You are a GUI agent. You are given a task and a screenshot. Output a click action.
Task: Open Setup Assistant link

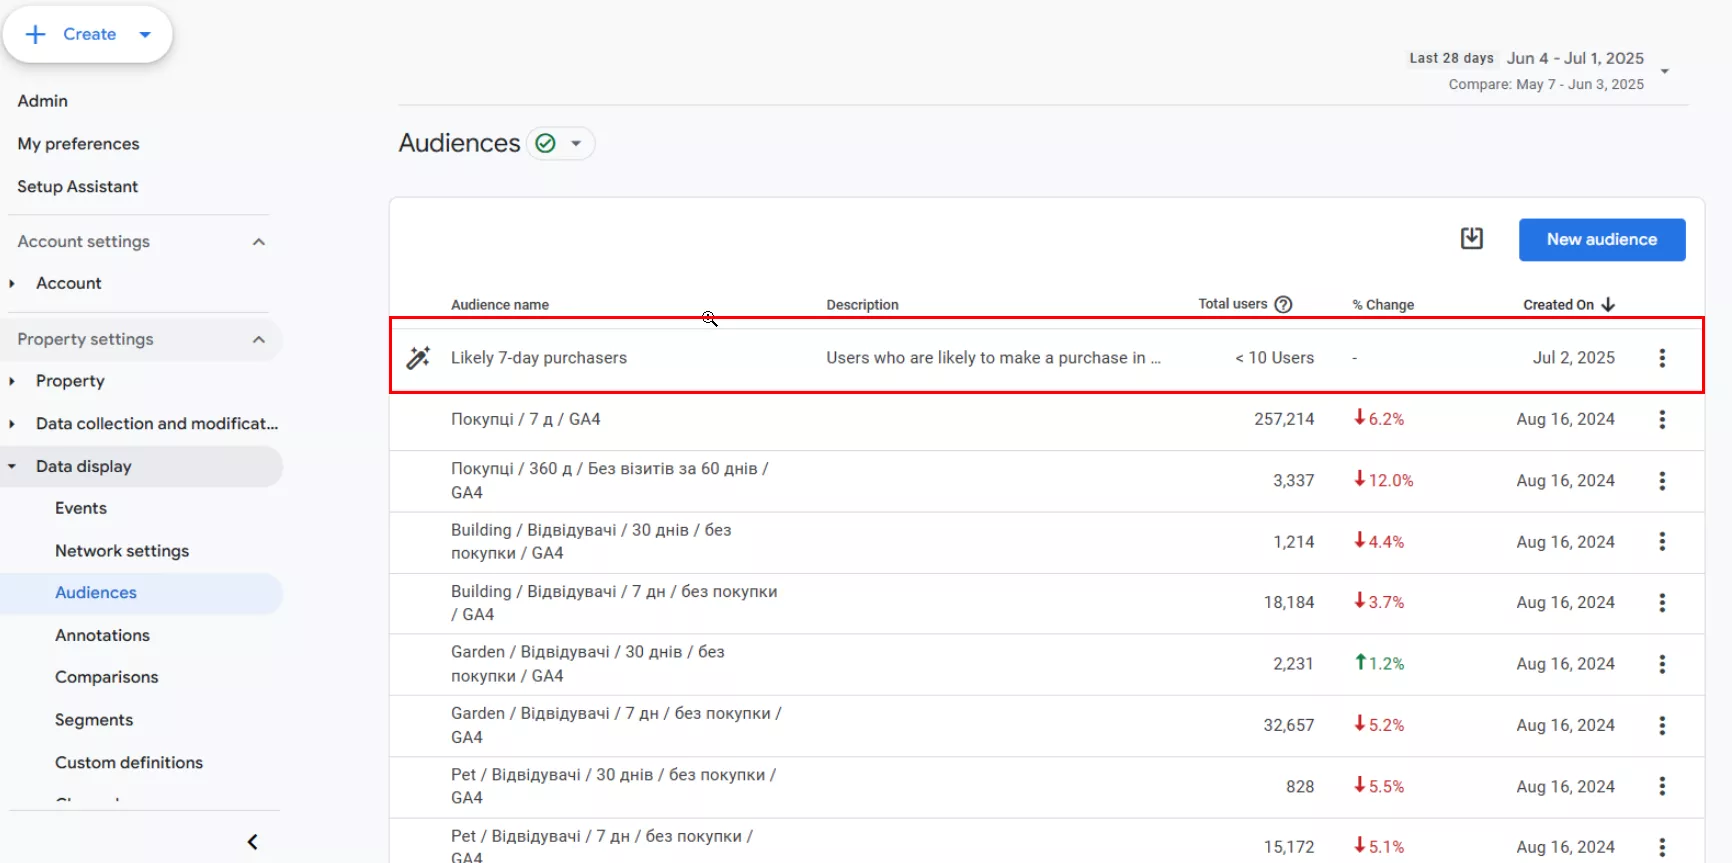(78, 187)
